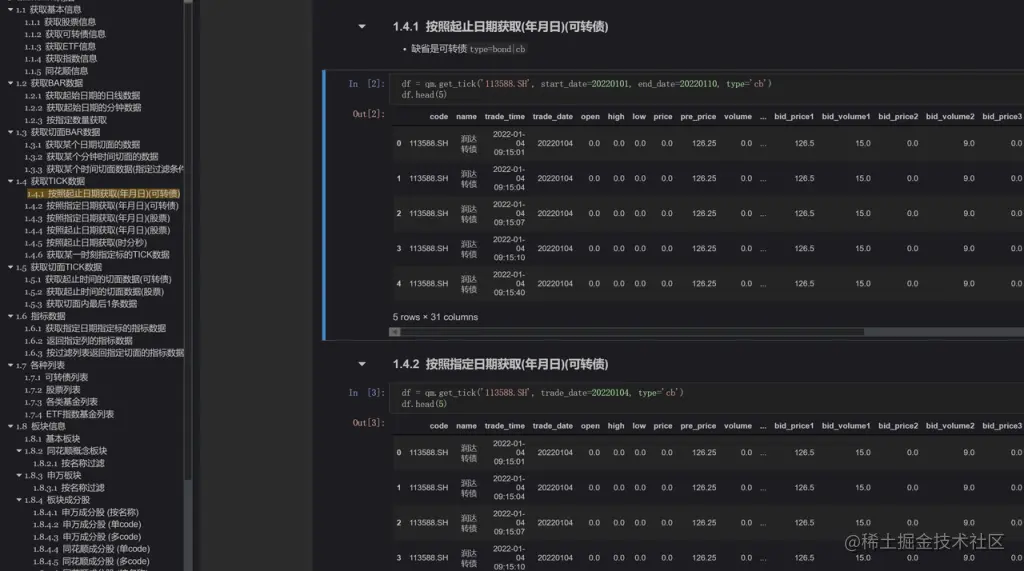Open TOC entry 1.8.1 基本板块

[52, 438]
